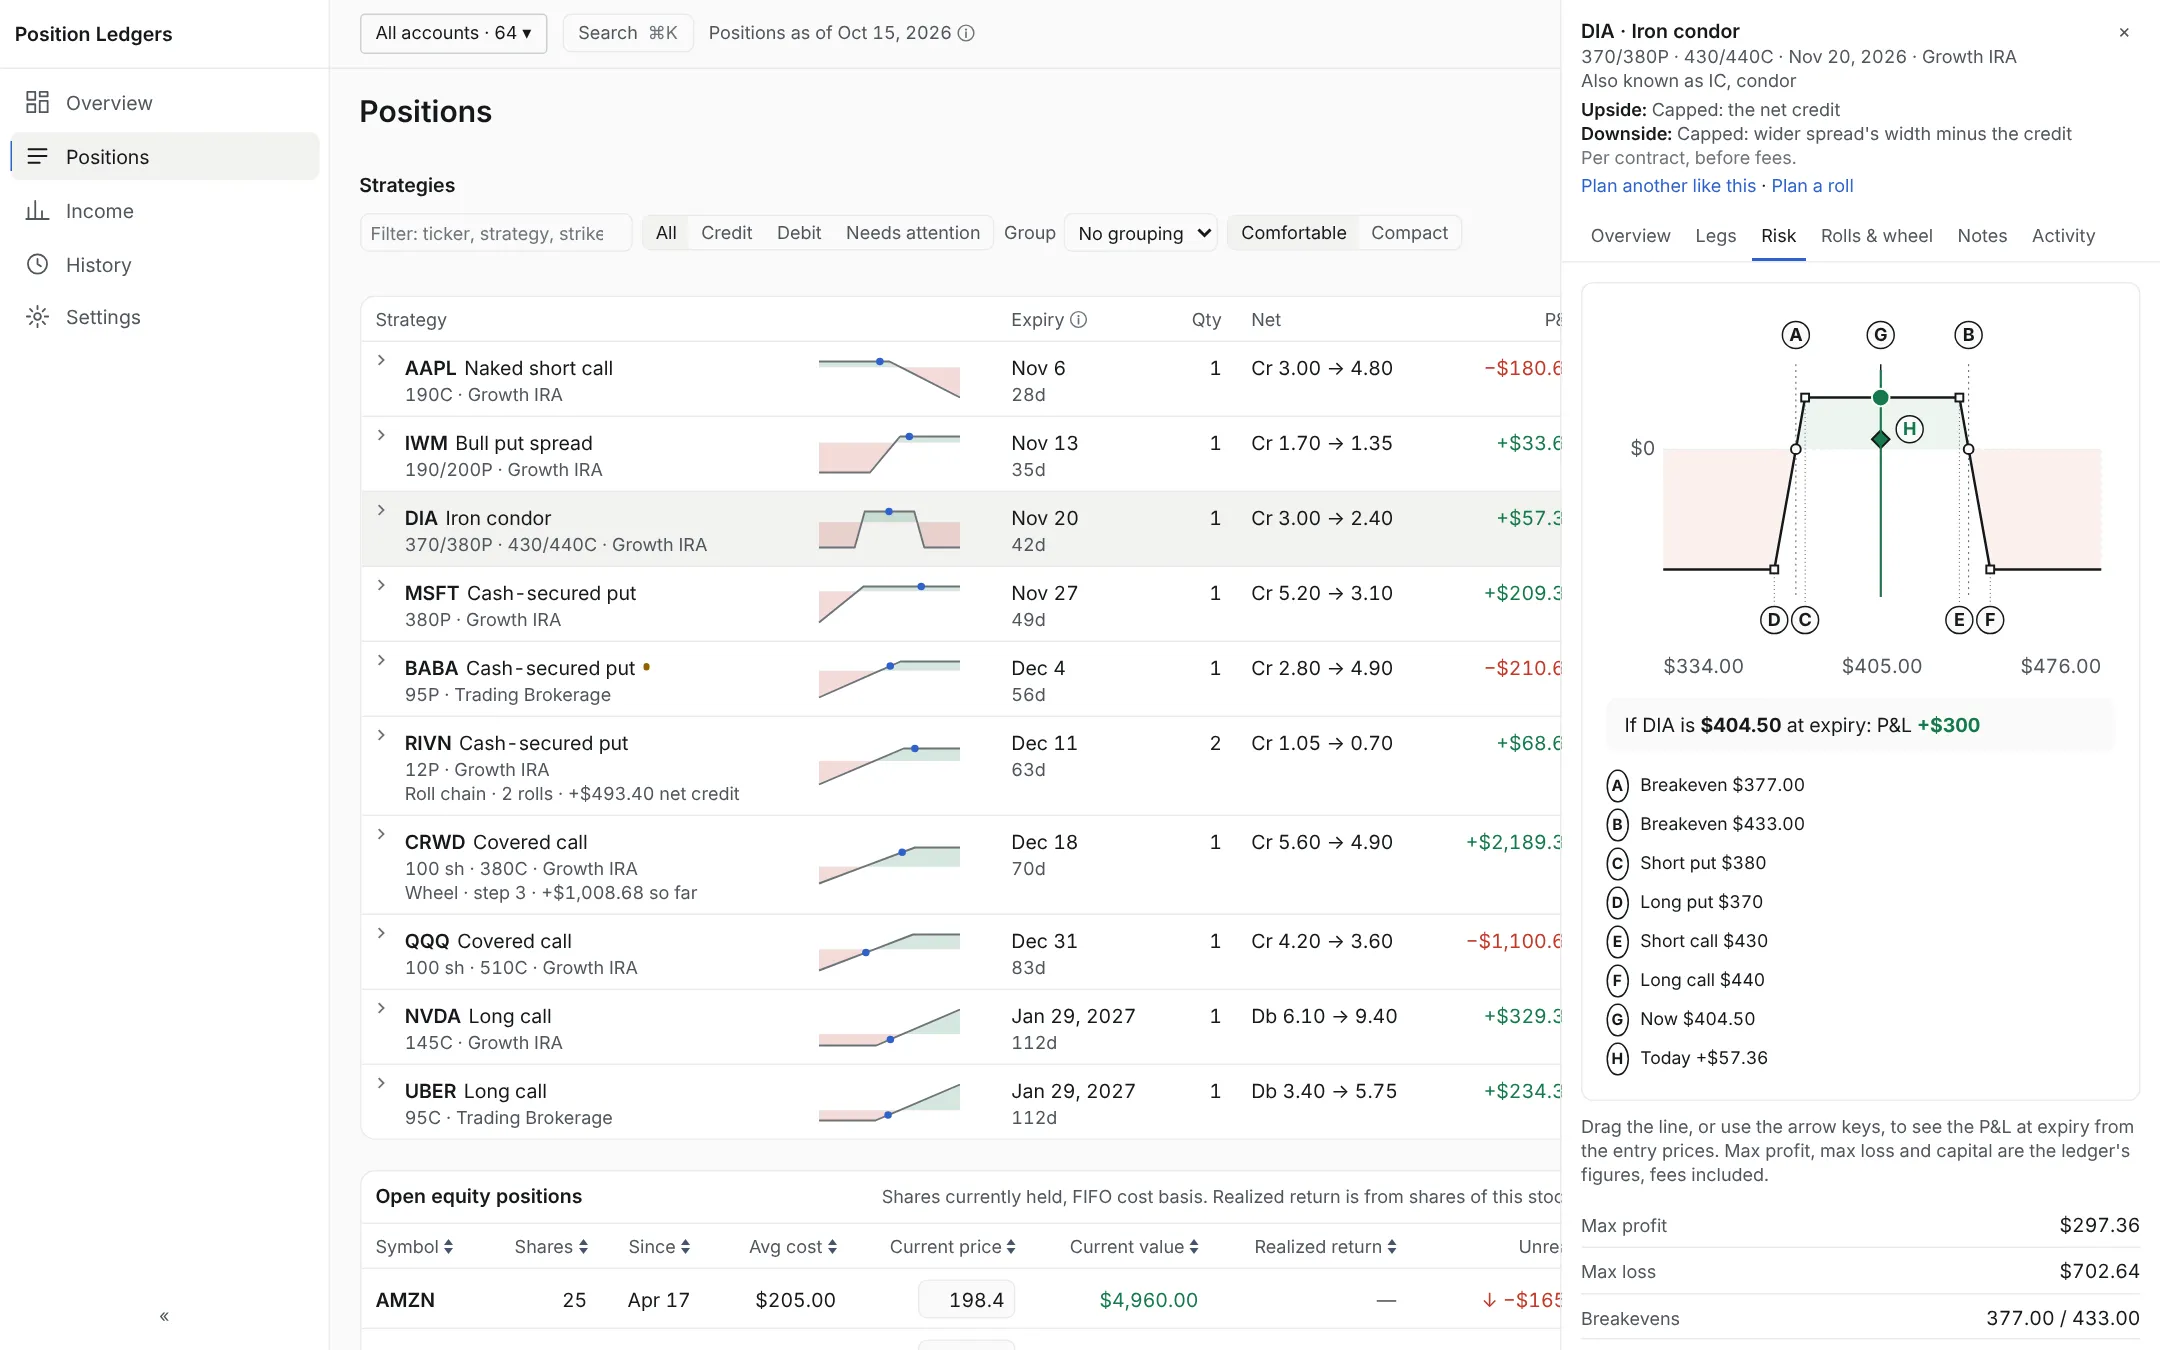Viewport: 2160px width, 1350px height.
Task: Sort by Symbol using its sort arrows
Action: [x=448, y=1246]
